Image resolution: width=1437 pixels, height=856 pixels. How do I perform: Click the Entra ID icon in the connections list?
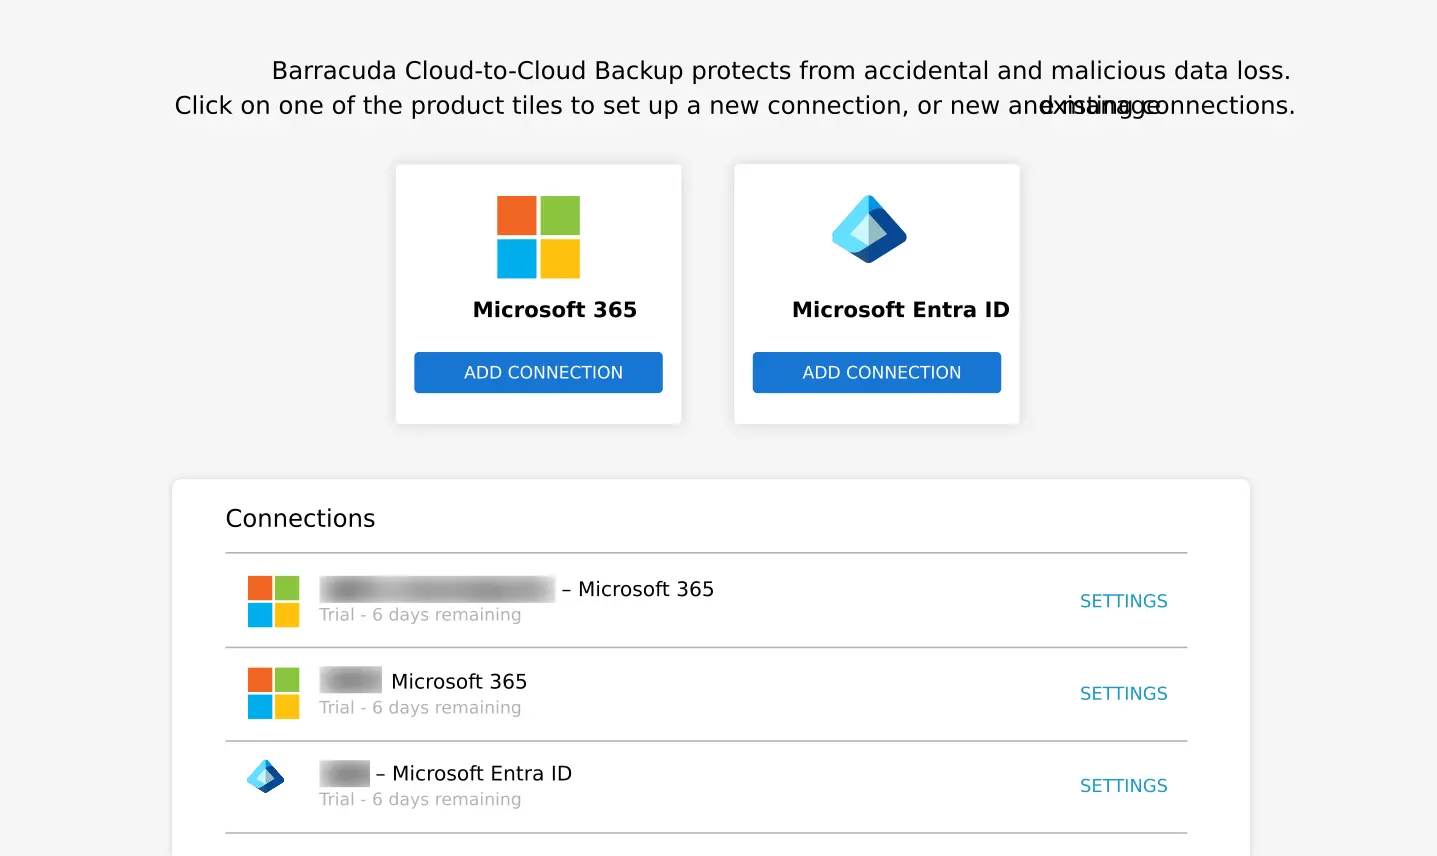265,776
